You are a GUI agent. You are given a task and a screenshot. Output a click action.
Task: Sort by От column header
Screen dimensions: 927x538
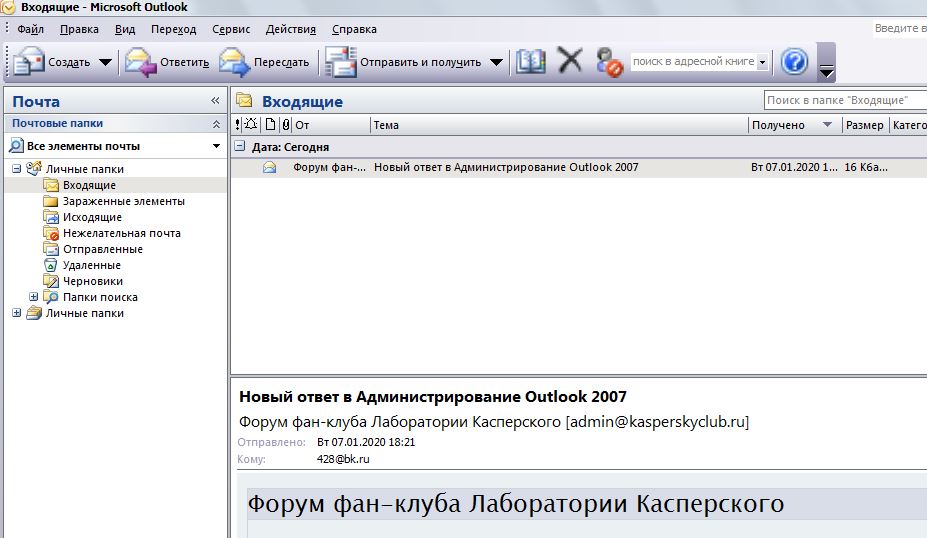pos(331,125)
